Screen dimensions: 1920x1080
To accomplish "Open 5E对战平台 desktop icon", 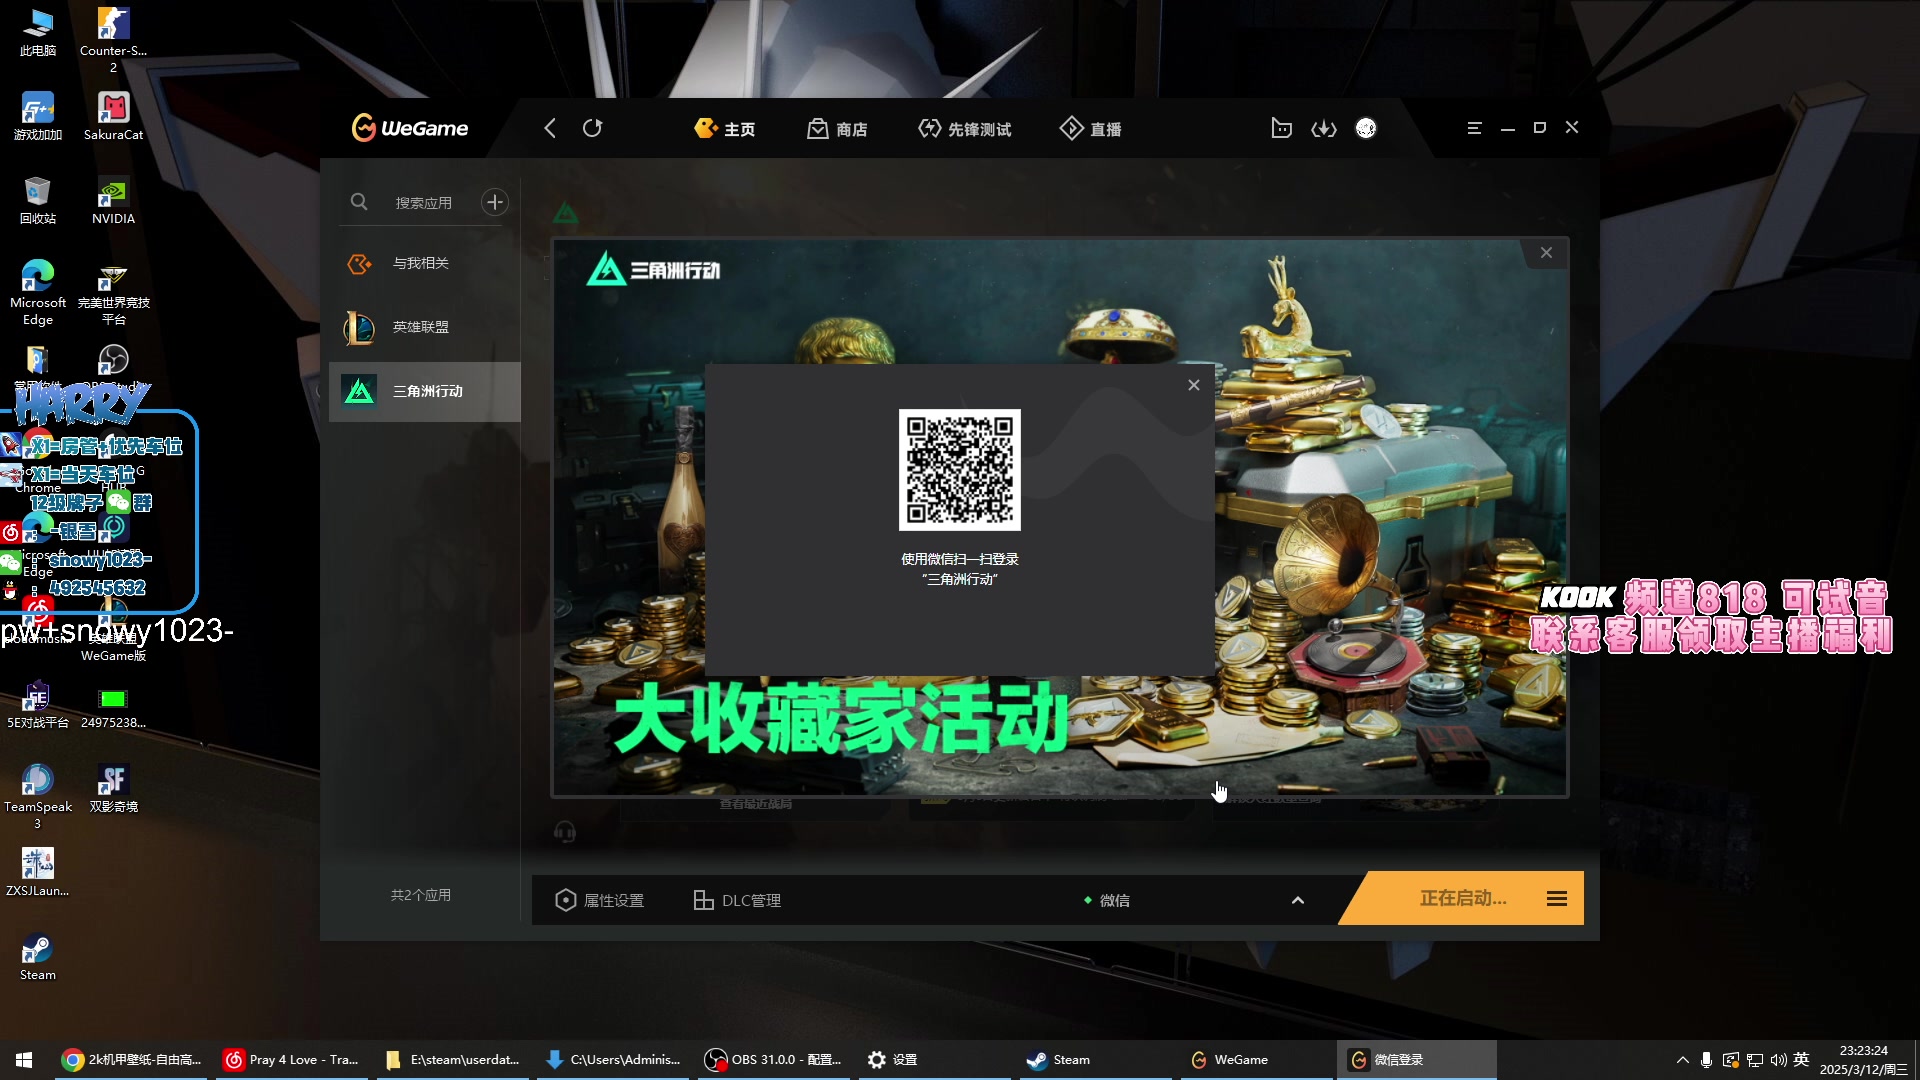I will (x=38, y=705).
